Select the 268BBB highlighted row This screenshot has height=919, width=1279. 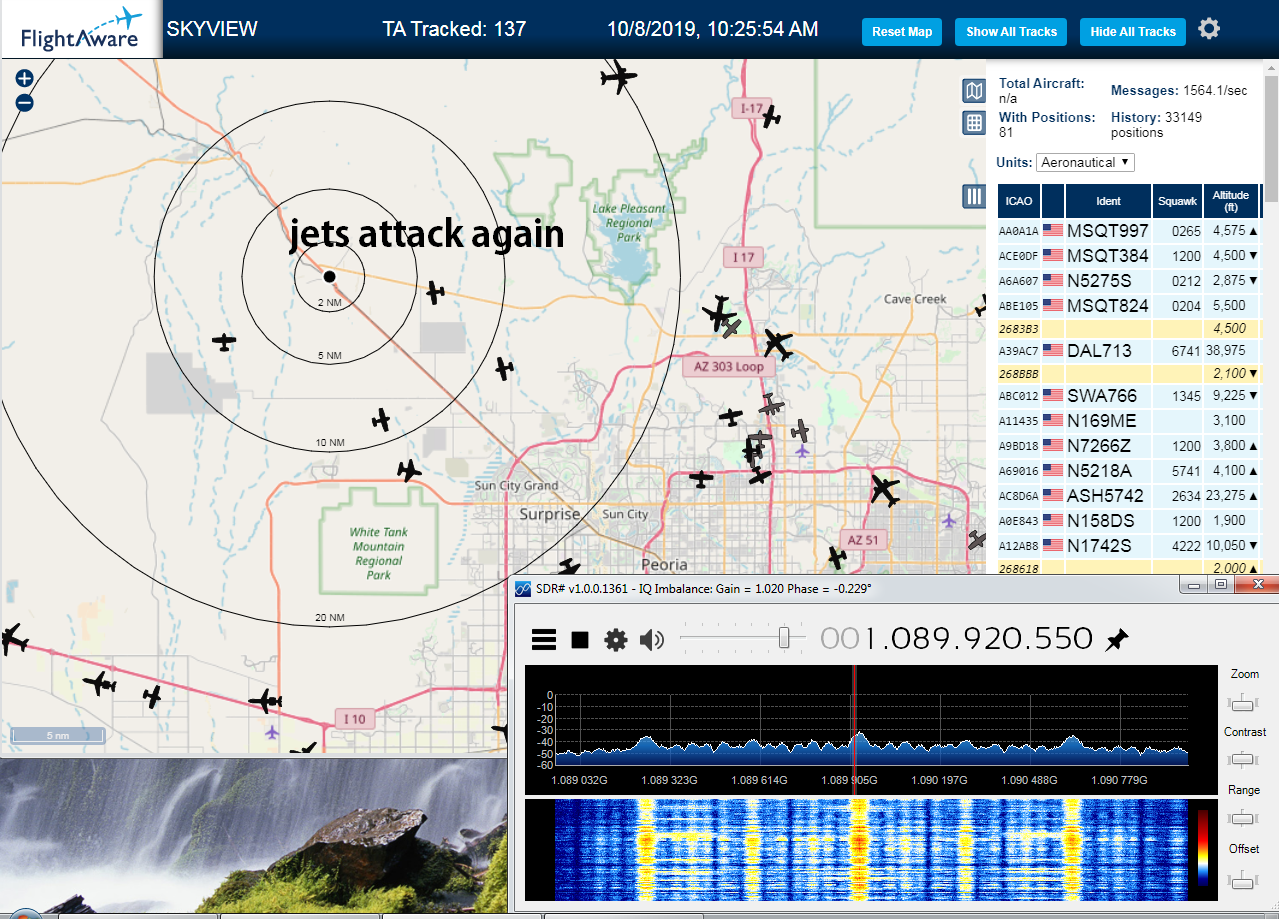tap(1128, 373)
